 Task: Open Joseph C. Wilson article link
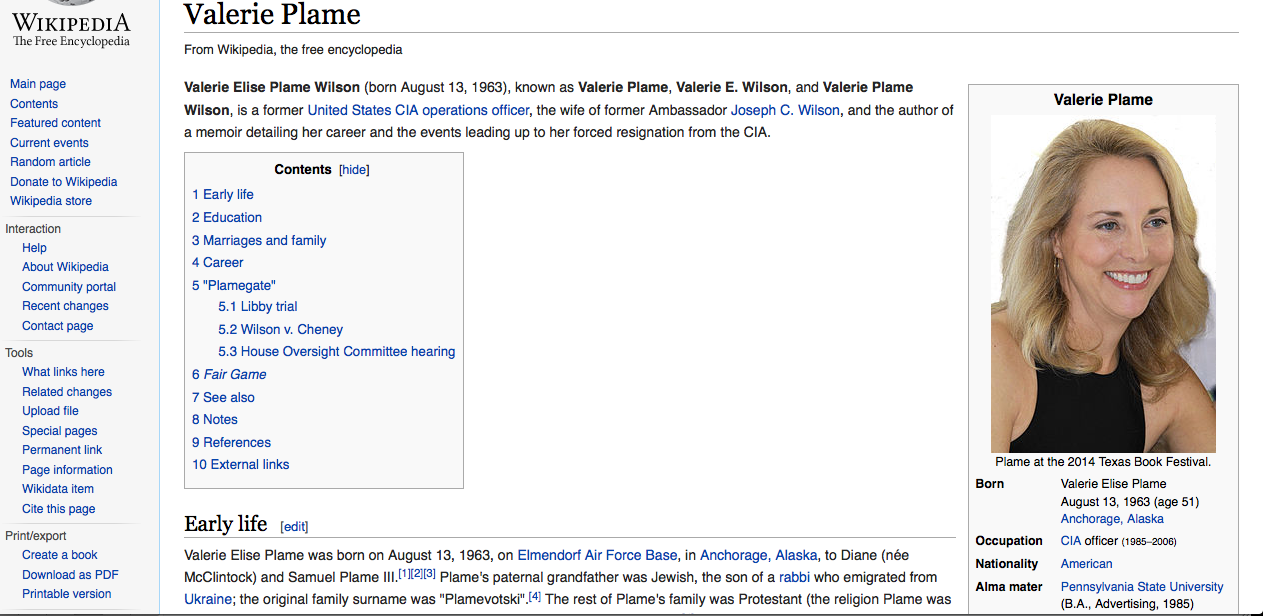785,110
